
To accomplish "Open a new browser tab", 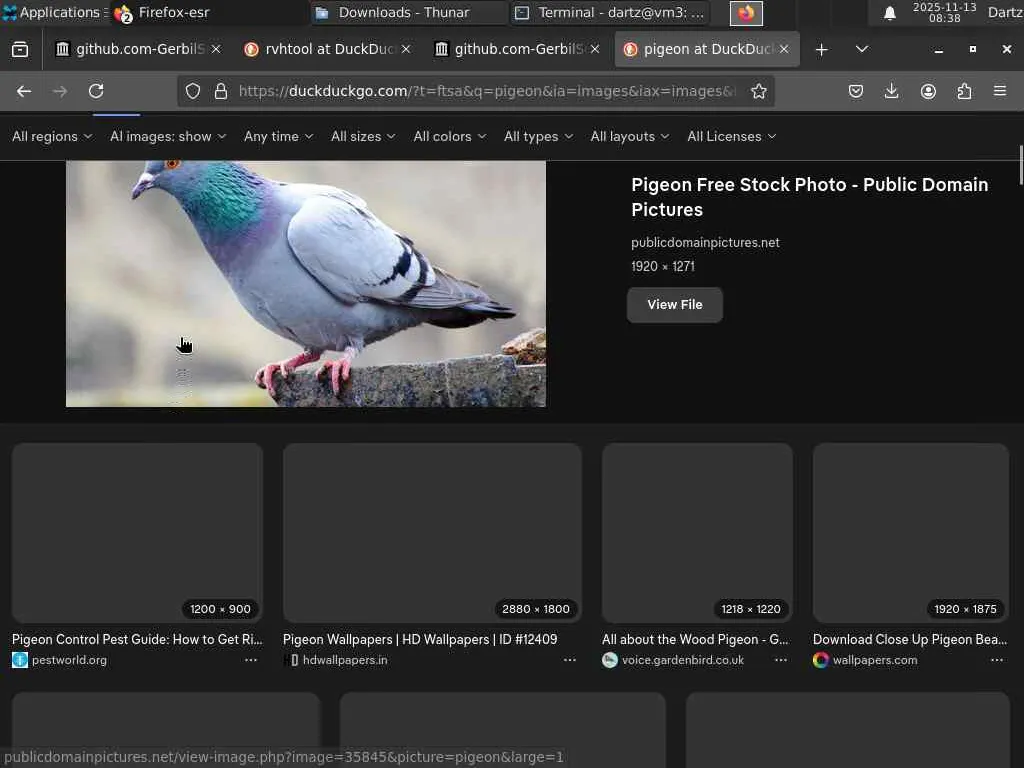I will [x=821, y=49].
